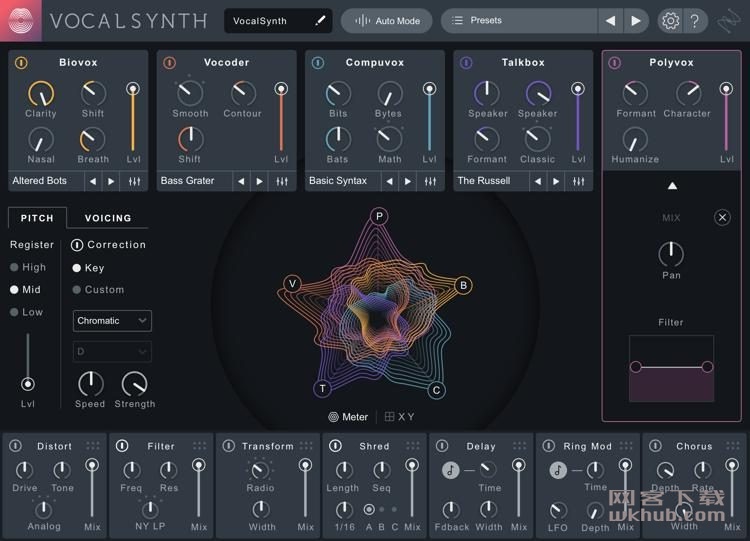
Task: Open the help question mark icon
Action: [x=695, y=21]
